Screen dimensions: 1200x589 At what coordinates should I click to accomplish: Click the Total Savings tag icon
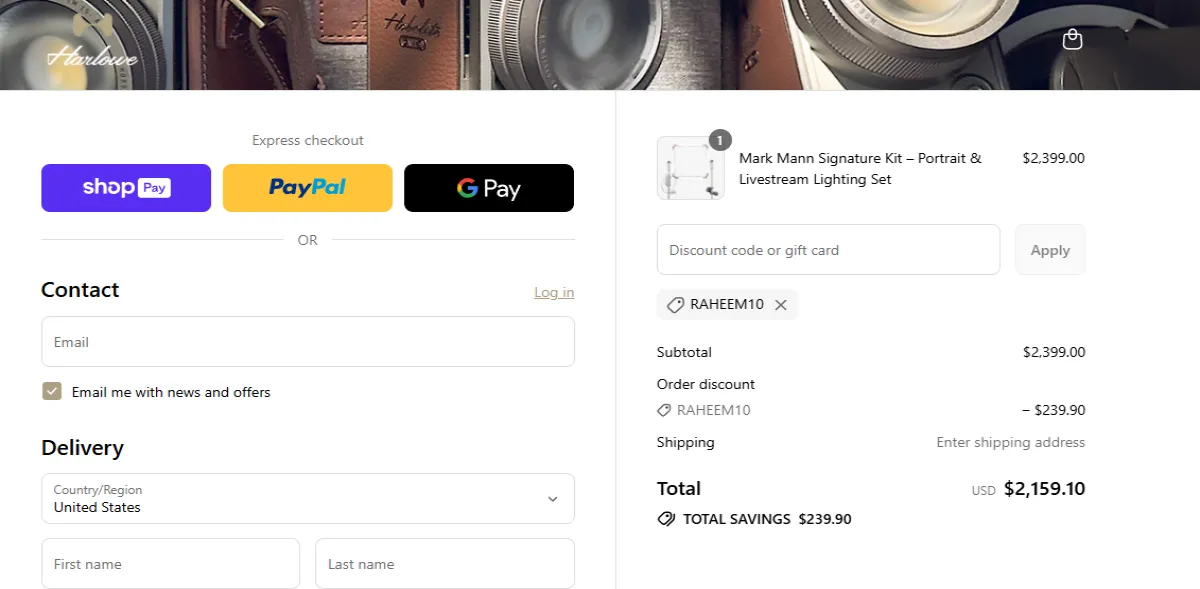pos(666,519)
